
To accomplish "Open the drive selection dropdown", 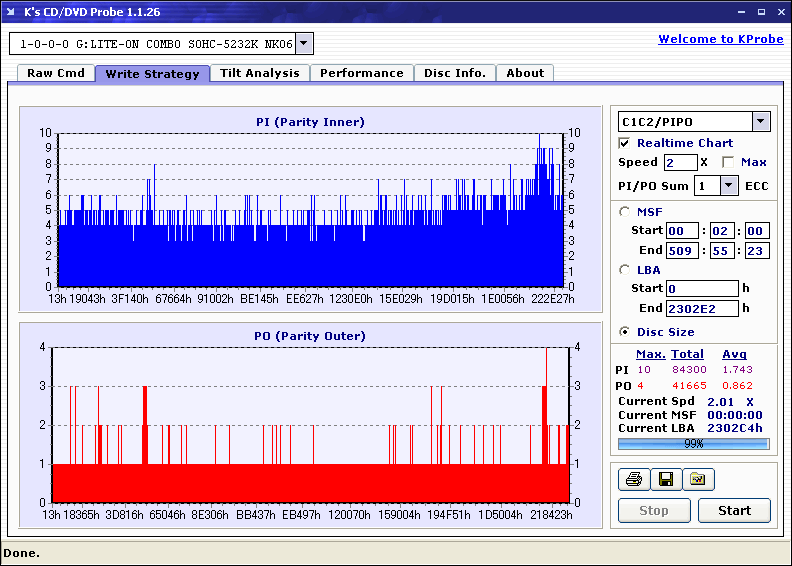I will (305, 44).
